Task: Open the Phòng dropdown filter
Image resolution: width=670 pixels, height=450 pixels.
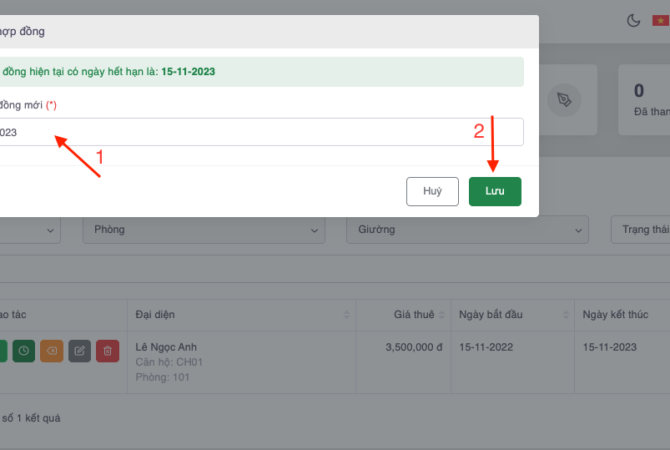Action: click(x=204, y=229)
